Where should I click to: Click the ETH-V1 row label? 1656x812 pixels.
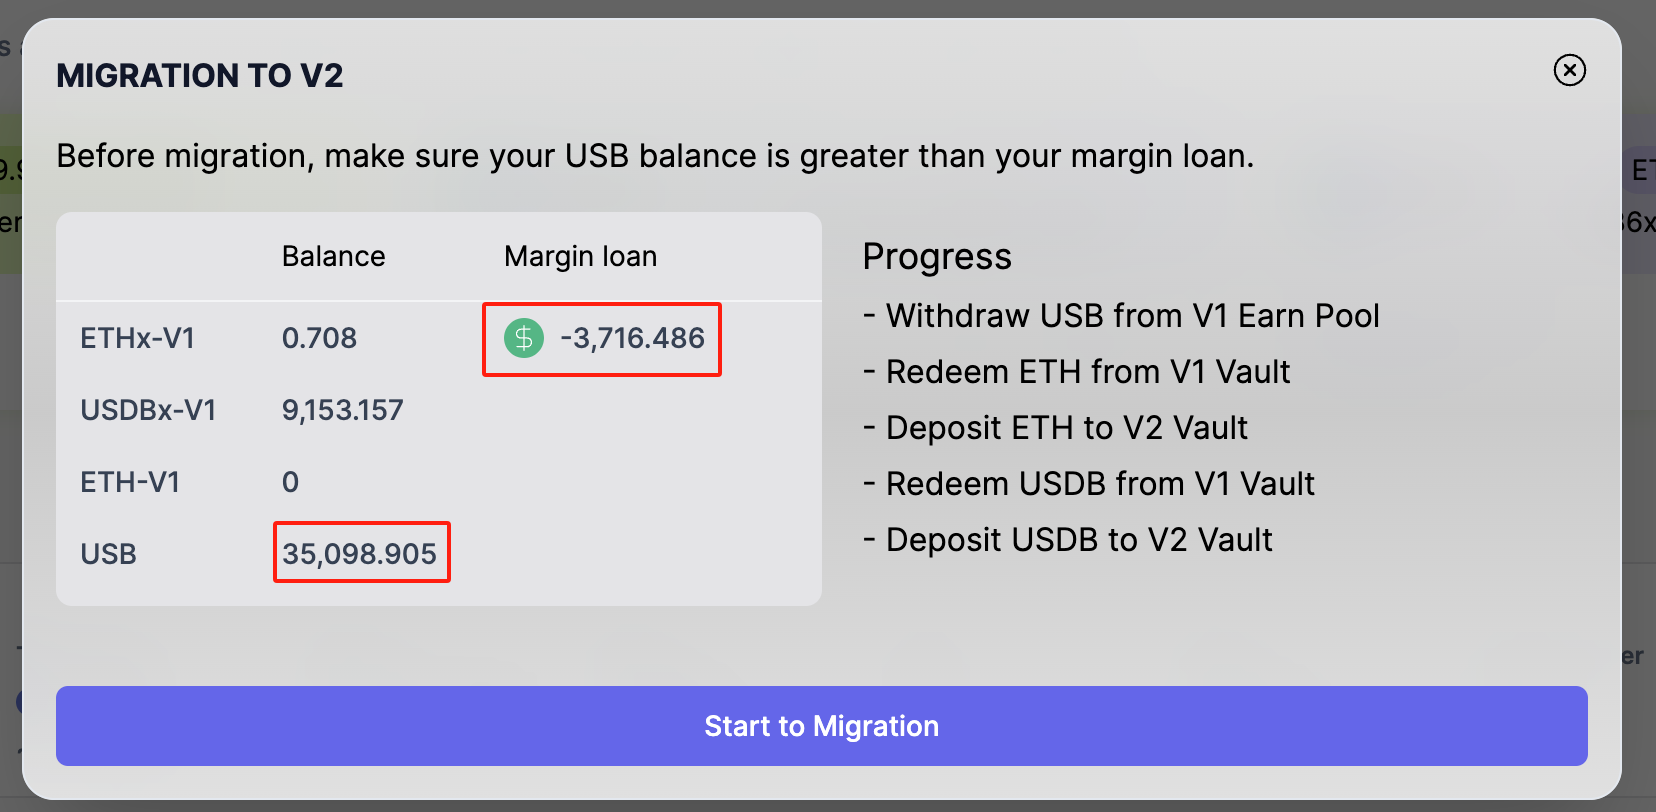[130, 482]
